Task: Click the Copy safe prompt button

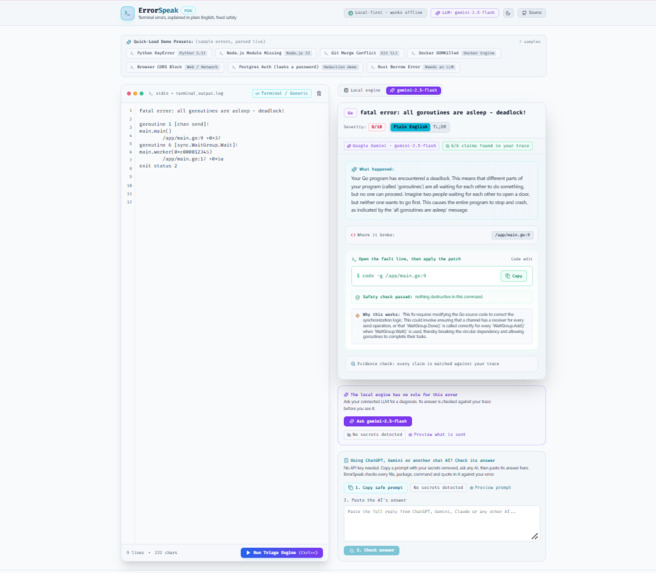Action: click(x=375, y=488)
